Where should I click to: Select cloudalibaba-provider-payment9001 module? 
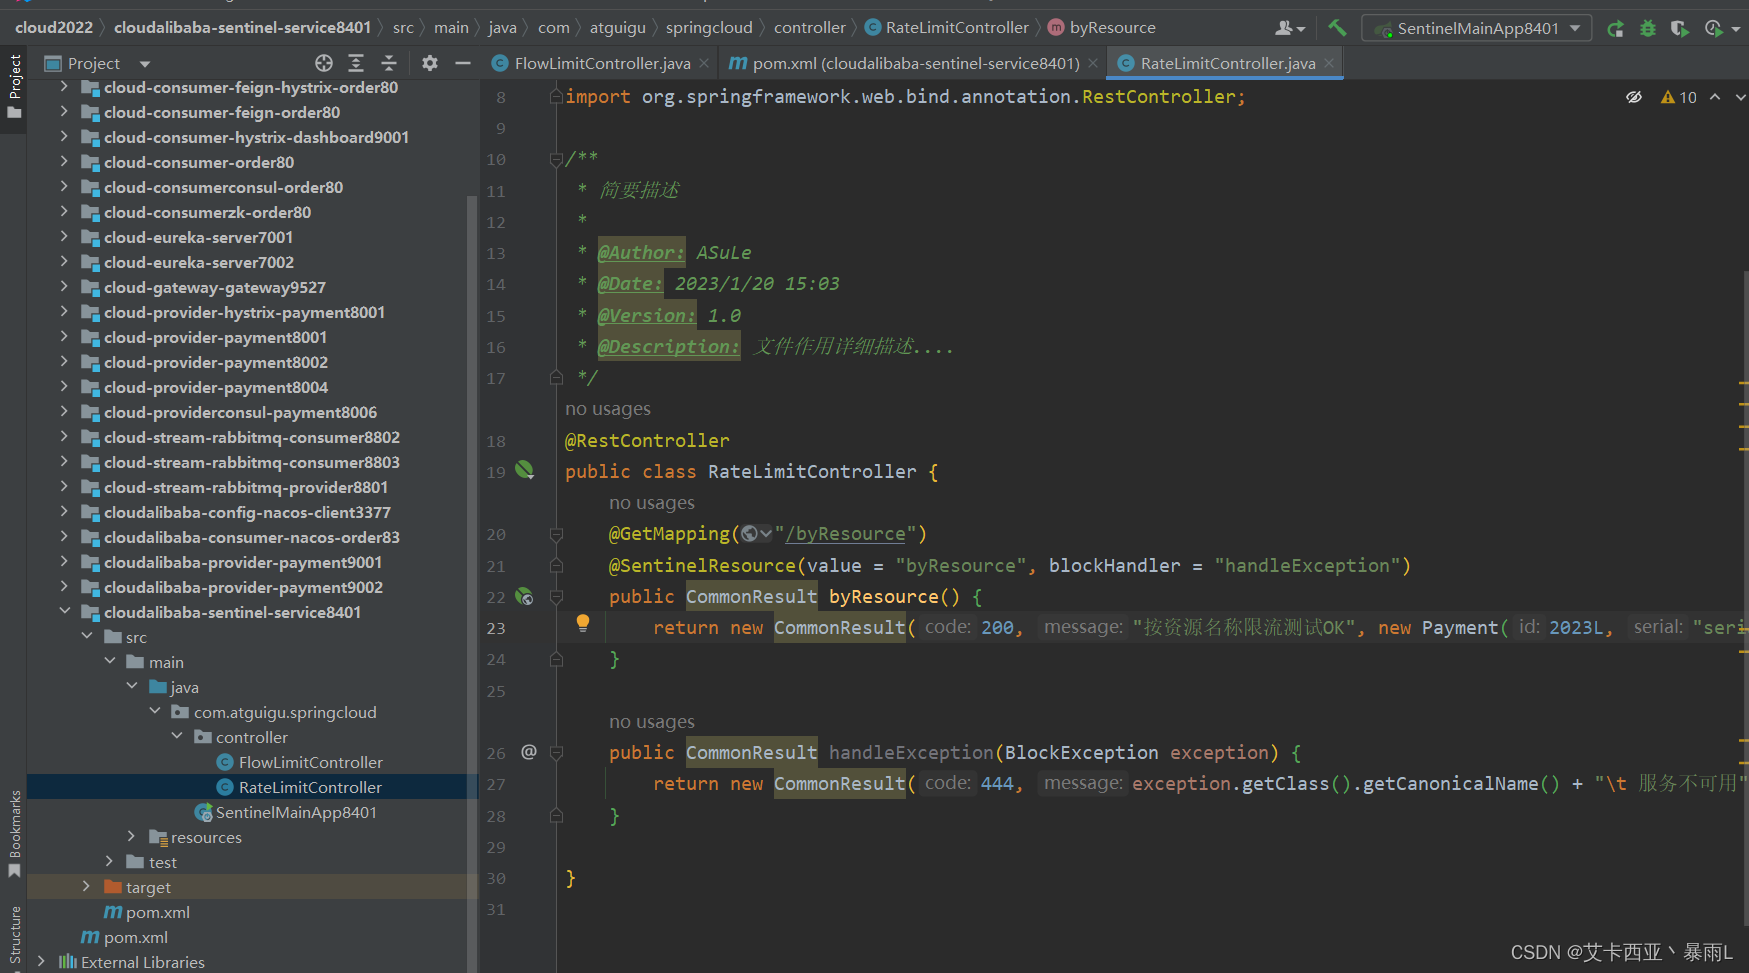click(243, 562)
